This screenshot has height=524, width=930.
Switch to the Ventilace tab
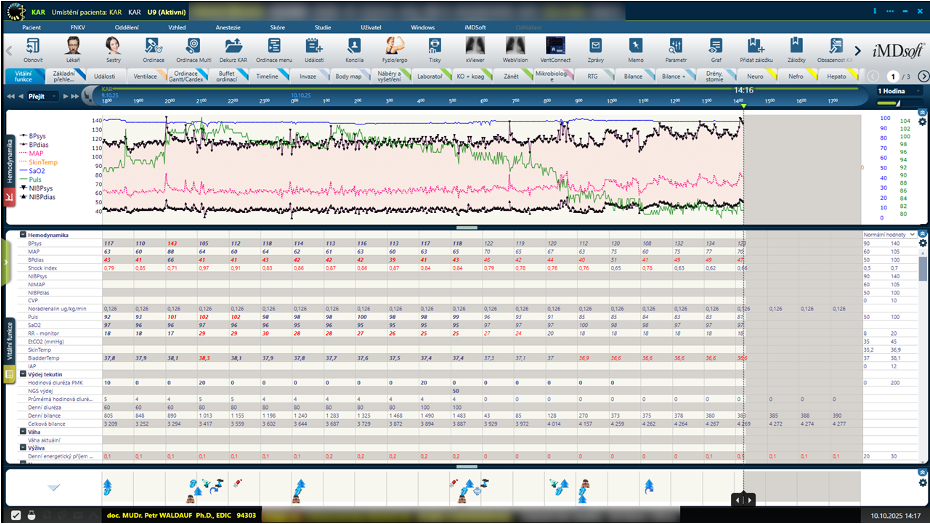[x=146, y=76]
